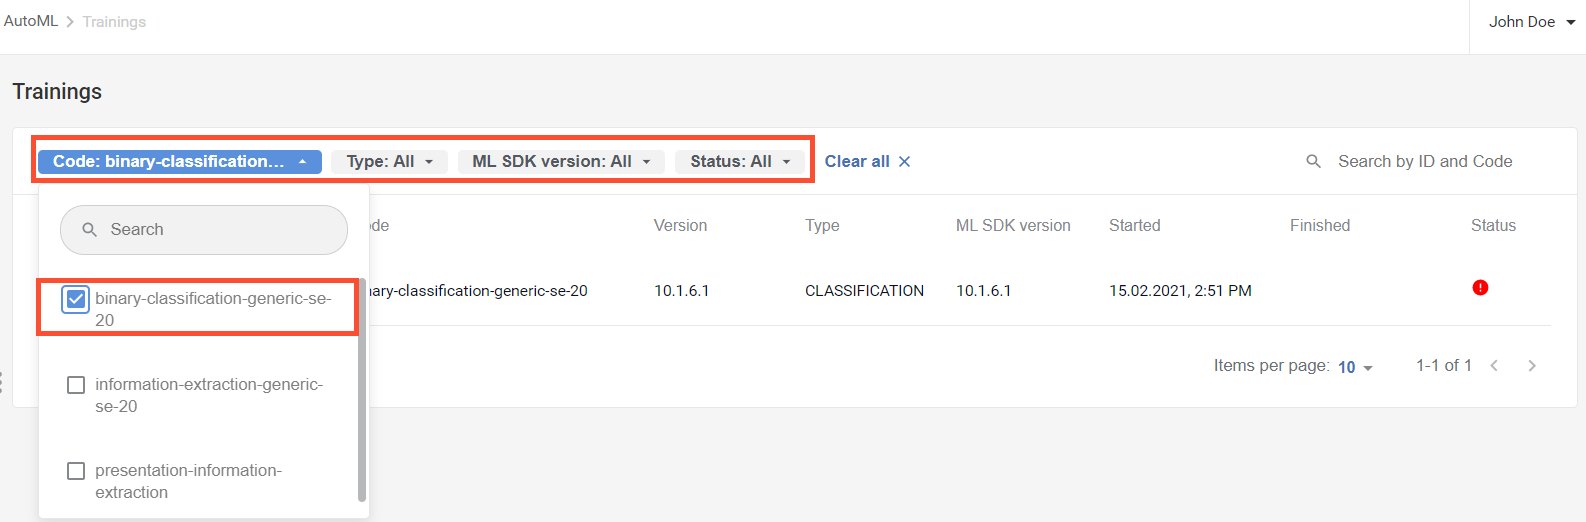Open the ML SDK version filter dropdown

click(x=561, y=161)
